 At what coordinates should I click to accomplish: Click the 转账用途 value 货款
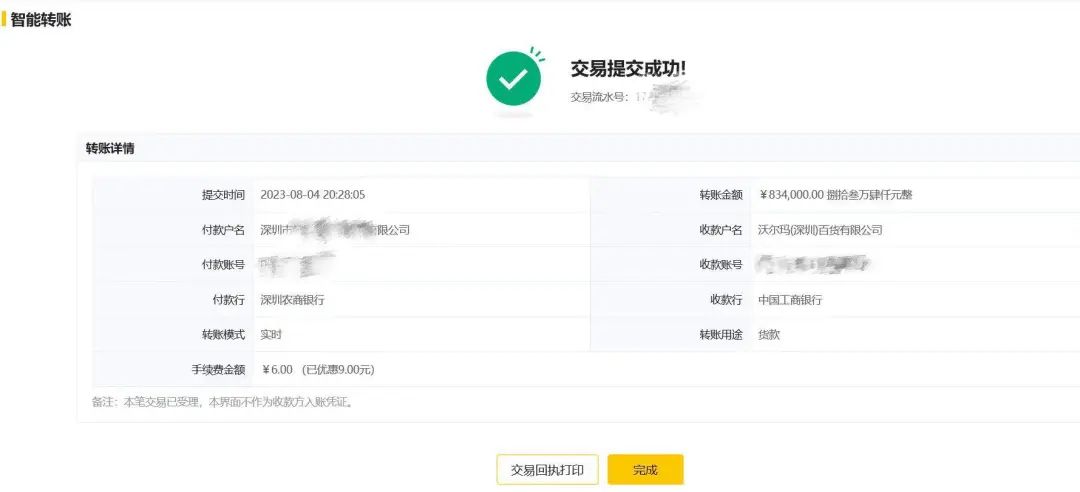(x=769, y=335)
